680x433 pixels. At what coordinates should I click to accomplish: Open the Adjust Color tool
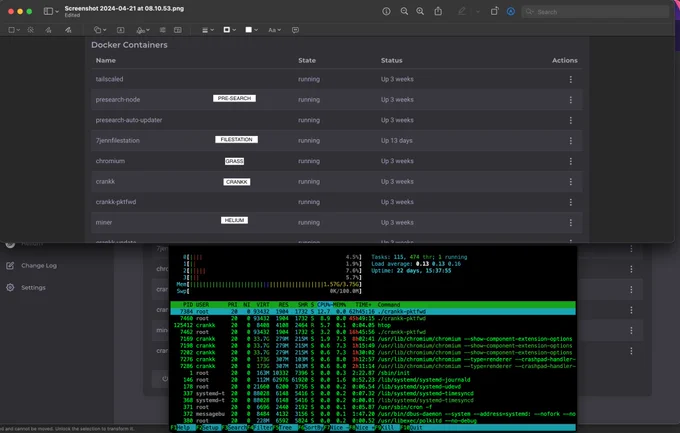(162, 30)
